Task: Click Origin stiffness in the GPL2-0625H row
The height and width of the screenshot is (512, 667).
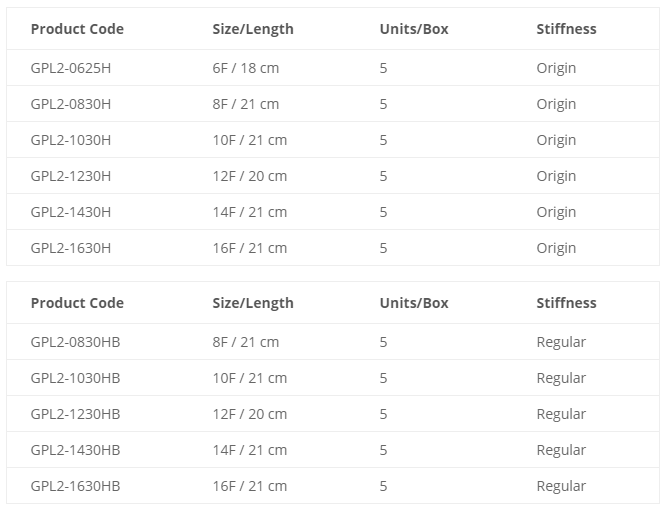Action: tap(556, 68)
